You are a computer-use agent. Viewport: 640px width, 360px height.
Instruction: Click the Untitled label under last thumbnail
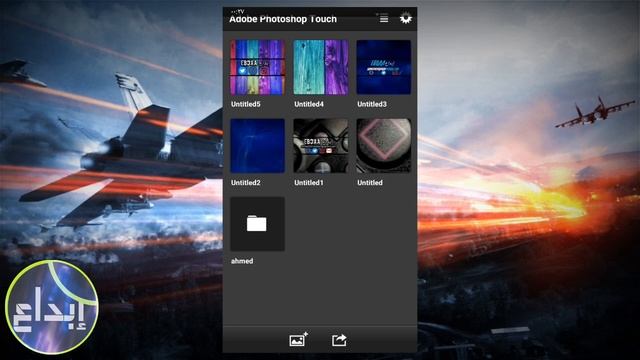370,182
